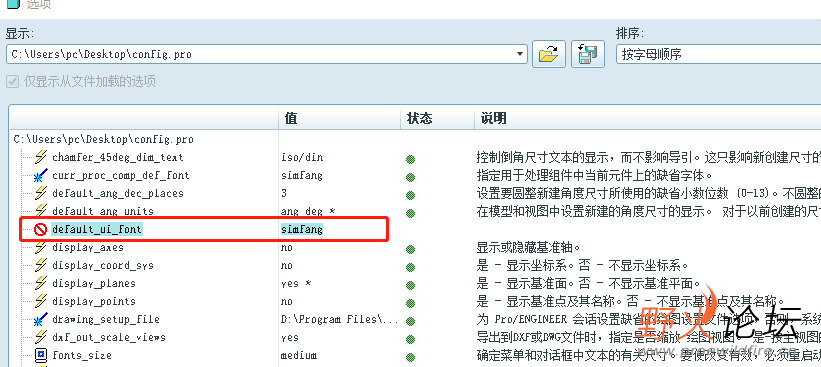Click green status dot of display_coord_sys
Image resolution: width=821 pixels, height=367 pixels.
[x=410, y=268]
